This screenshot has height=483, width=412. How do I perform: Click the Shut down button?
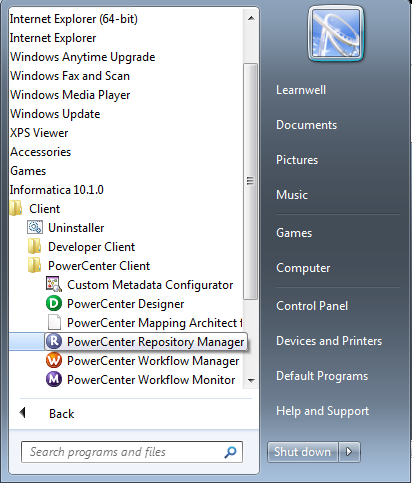[x=302, y=452]
